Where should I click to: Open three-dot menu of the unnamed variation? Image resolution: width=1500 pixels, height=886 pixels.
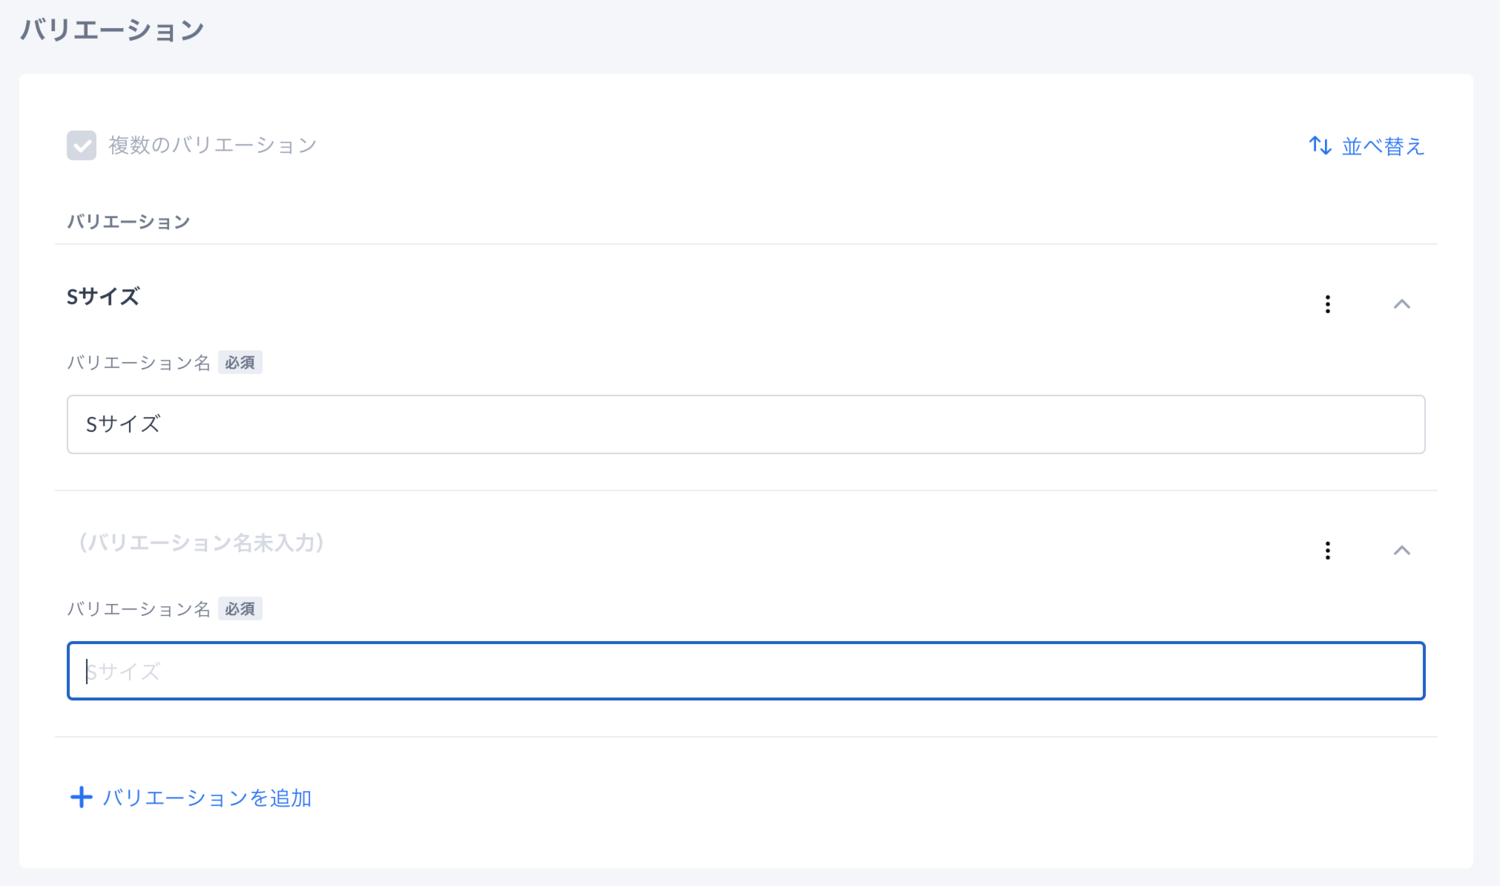1328,551
